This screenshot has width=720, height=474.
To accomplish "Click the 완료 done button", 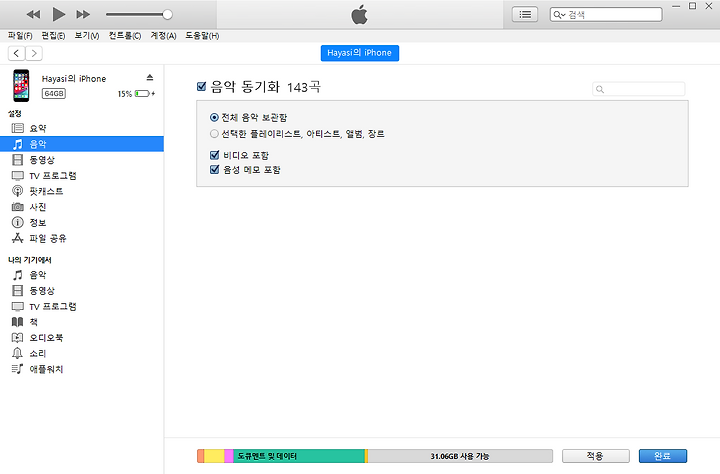I will coord(663,456).
